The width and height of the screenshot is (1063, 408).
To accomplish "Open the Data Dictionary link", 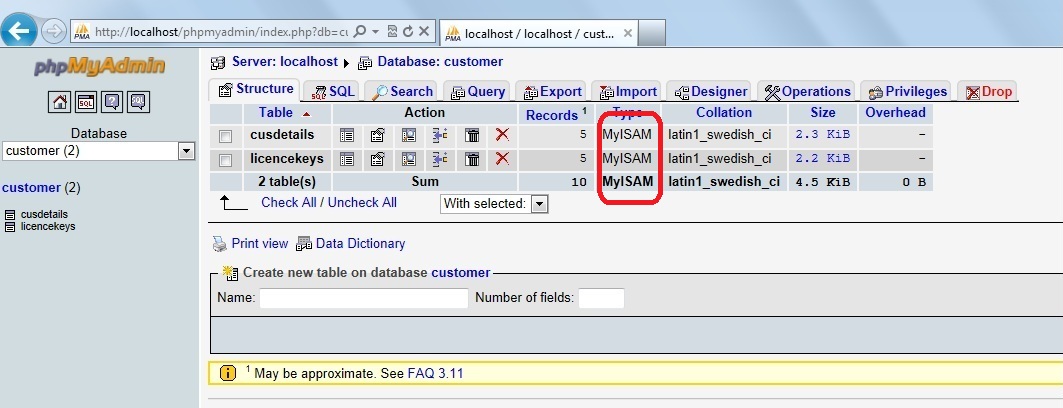I will pos(360,243).
